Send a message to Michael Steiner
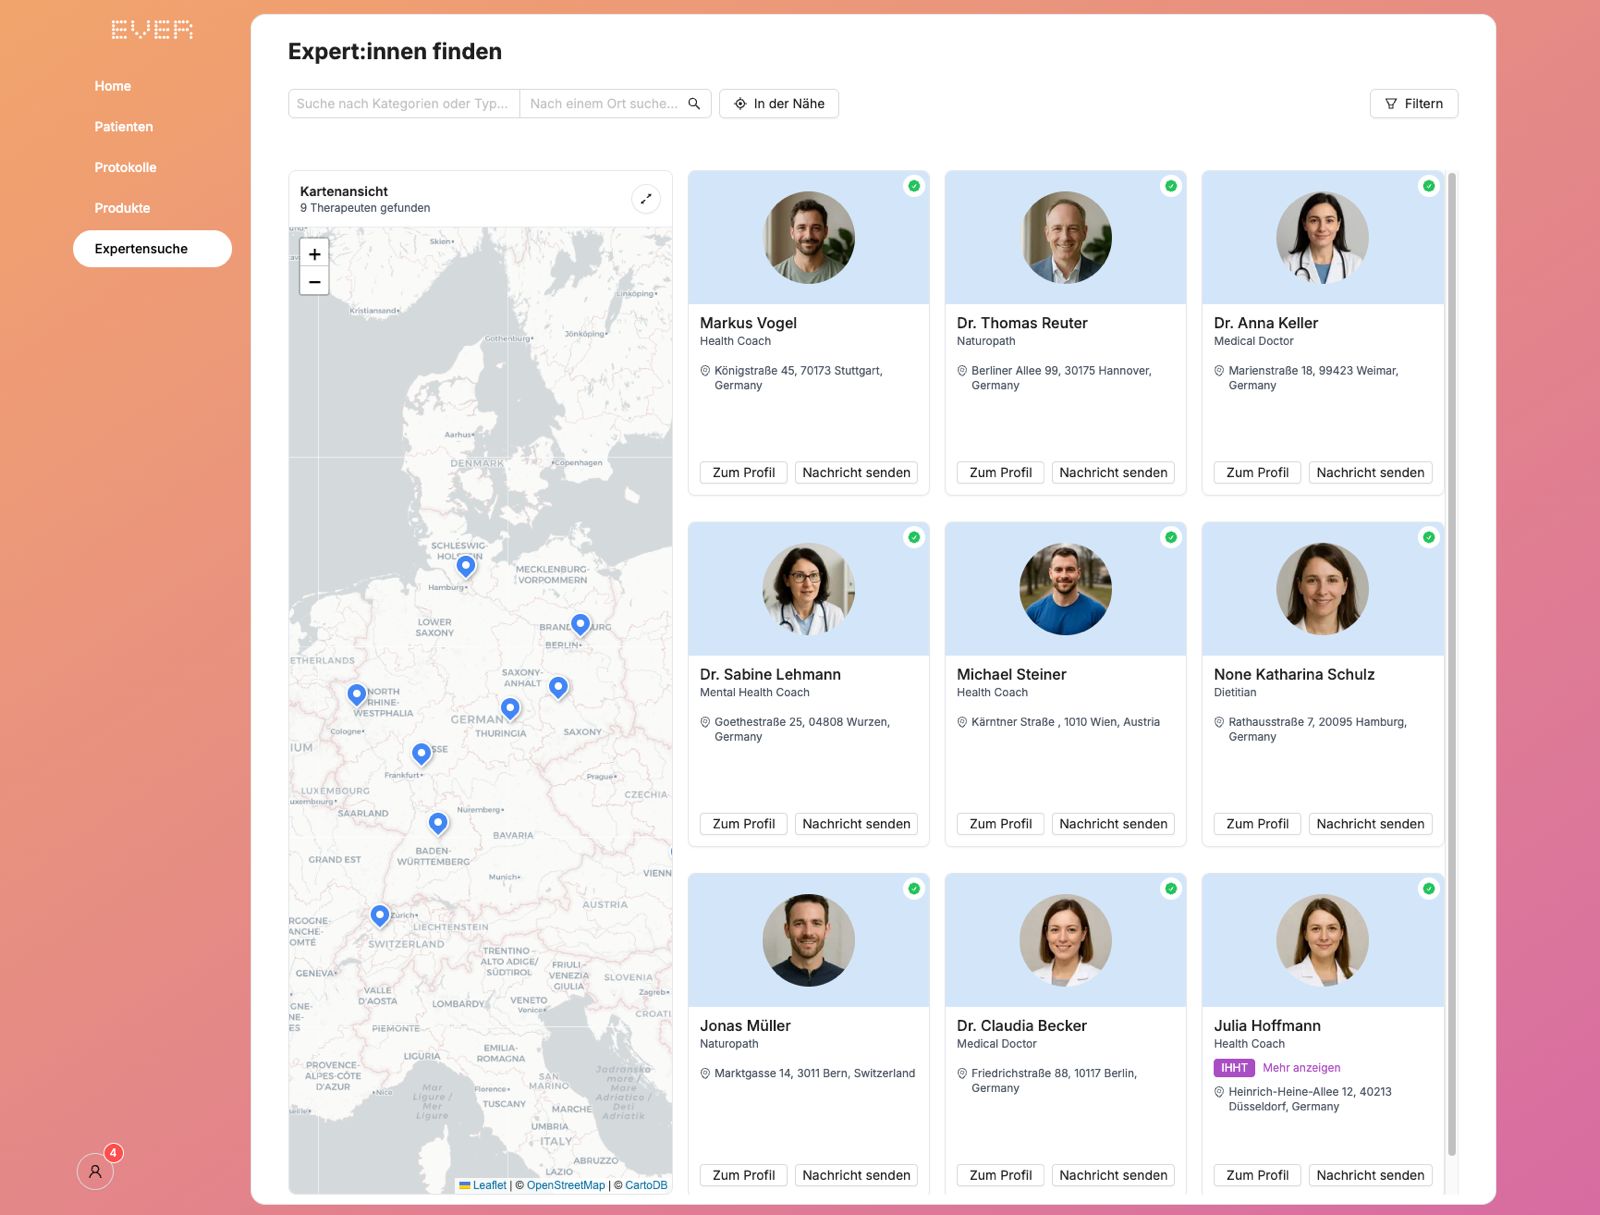The height and width of the screenshot is (1215, 1600). click(1113, 824)
